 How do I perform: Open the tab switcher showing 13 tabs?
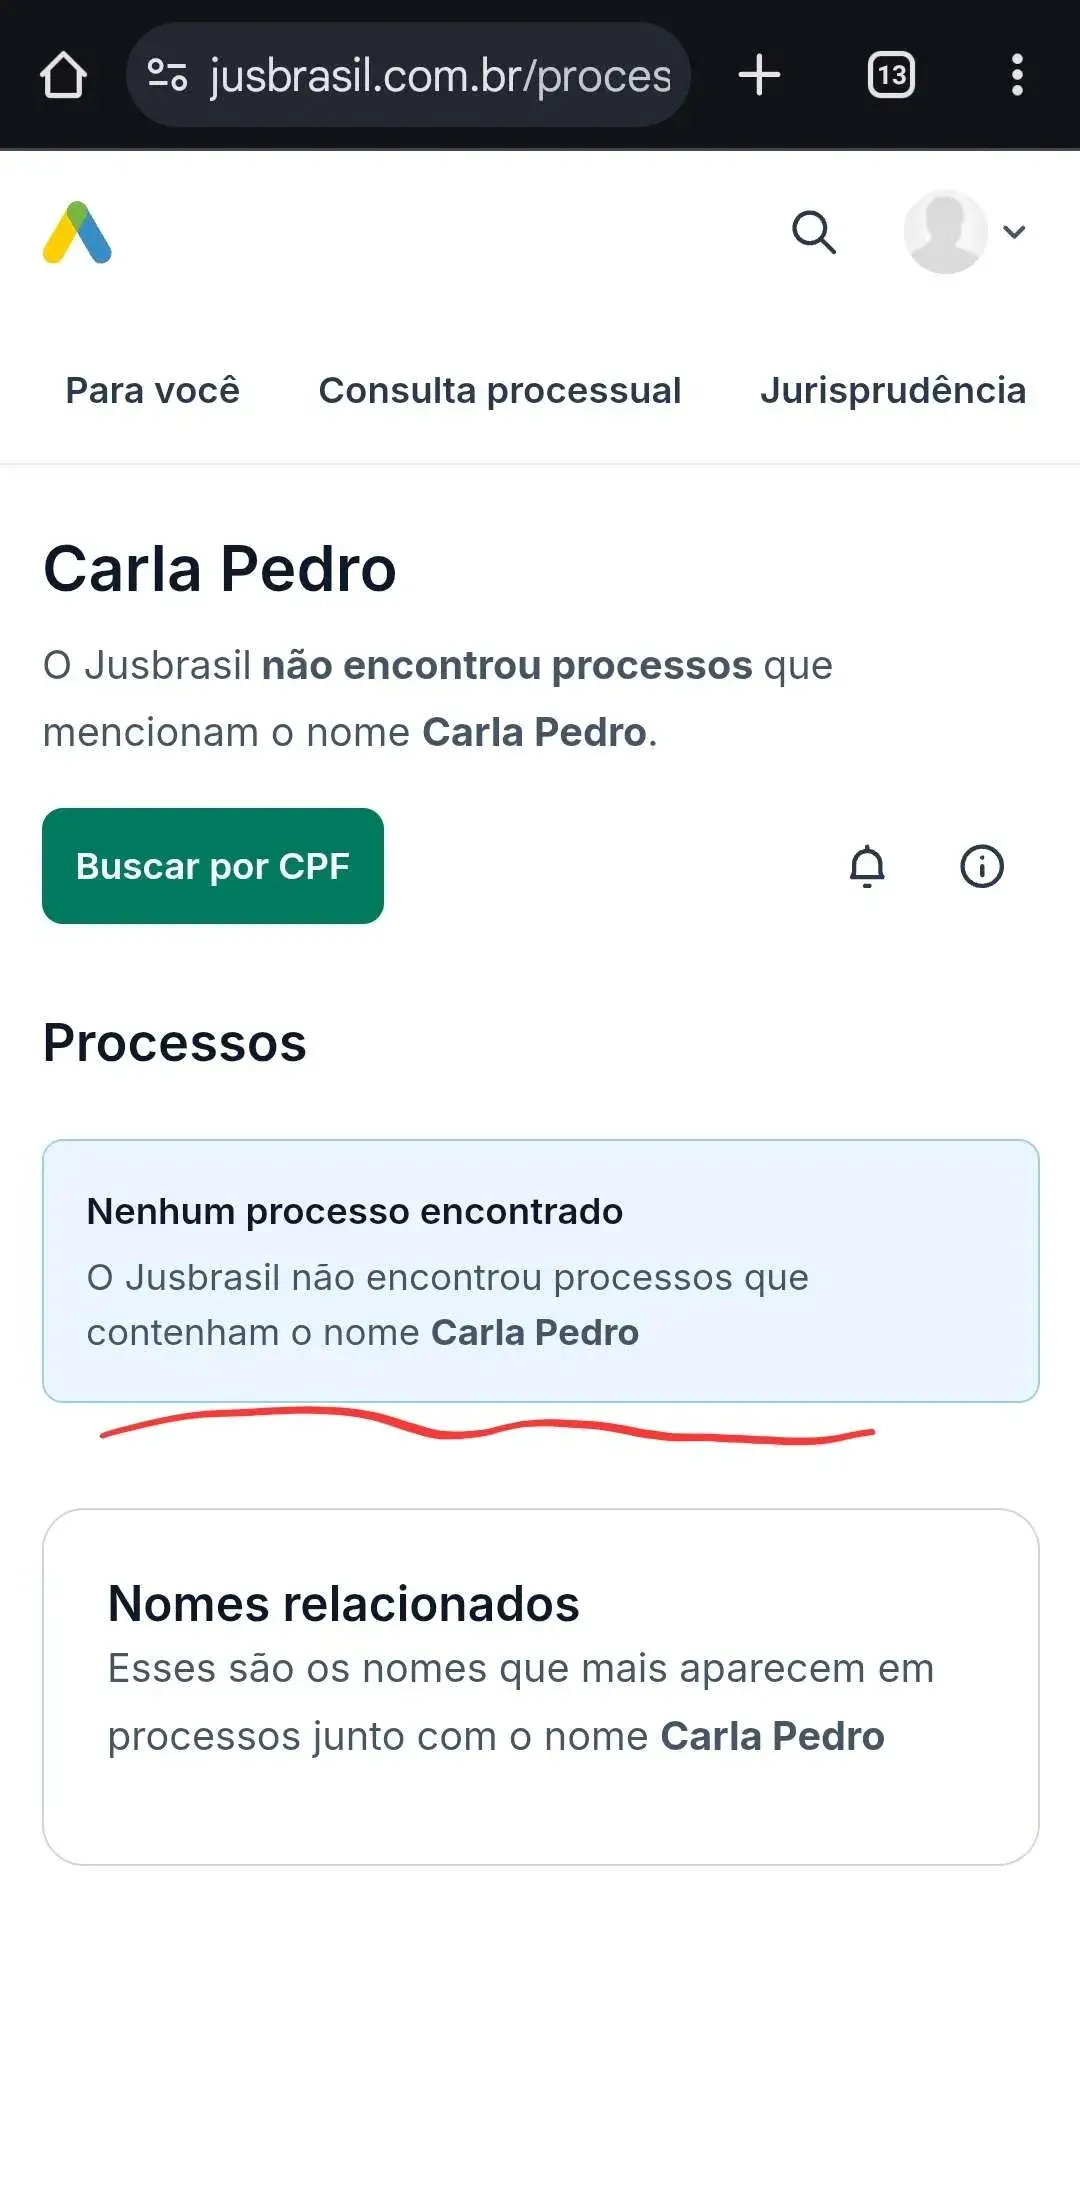(891, 75)
